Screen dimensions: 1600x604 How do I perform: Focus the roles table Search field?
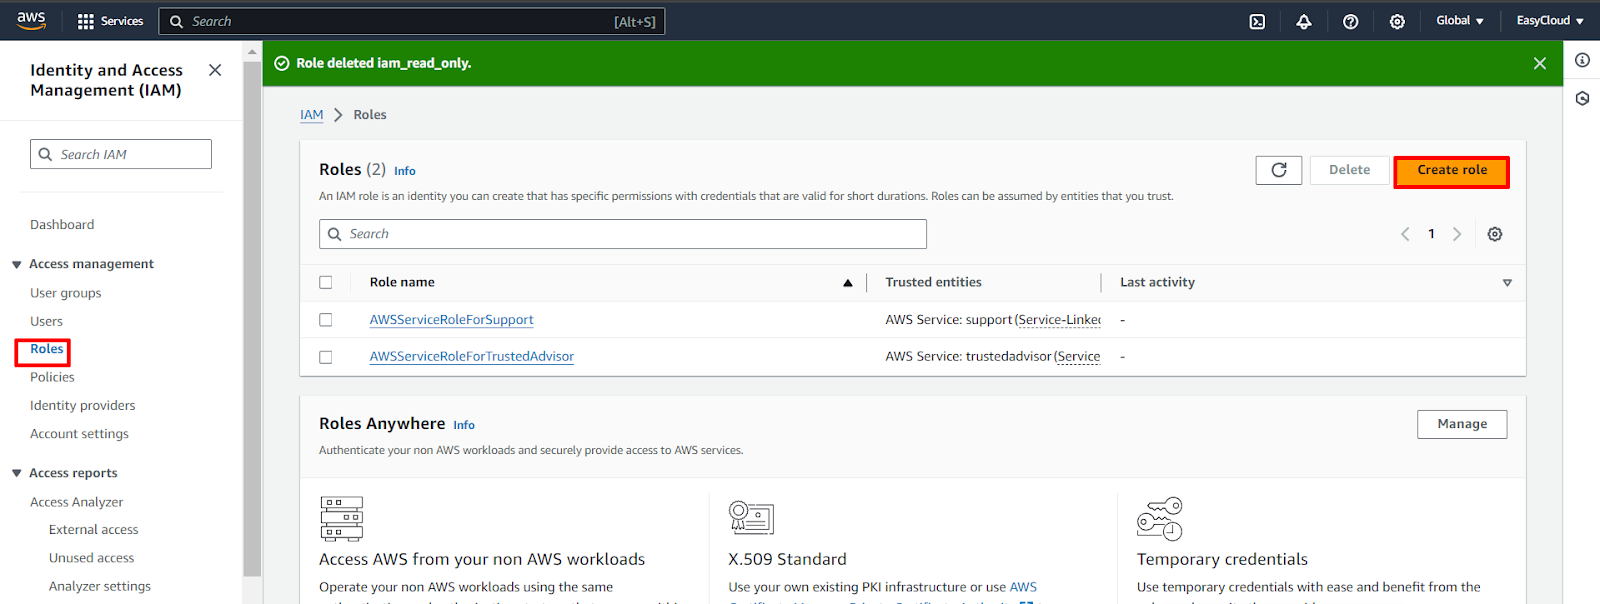click(623, 234)
